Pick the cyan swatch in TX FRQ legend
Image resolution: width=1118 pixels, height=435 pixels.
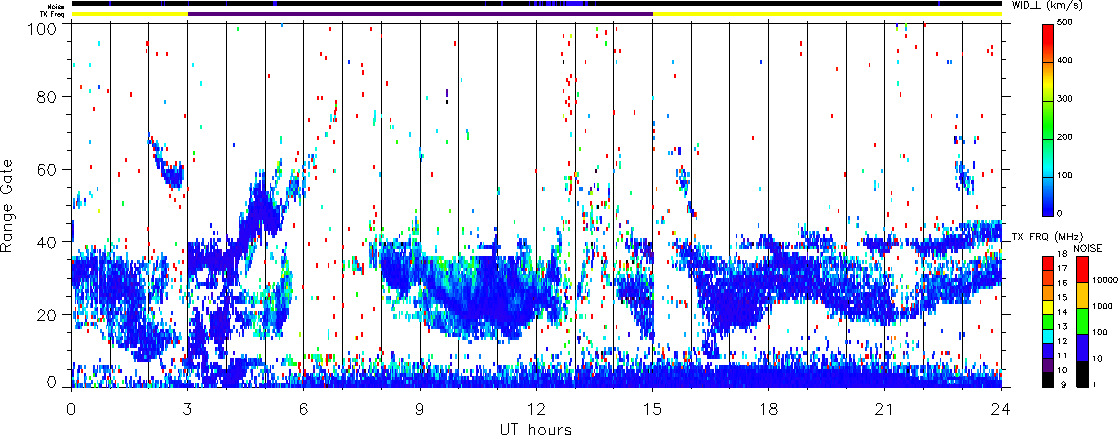point(1047,339)
